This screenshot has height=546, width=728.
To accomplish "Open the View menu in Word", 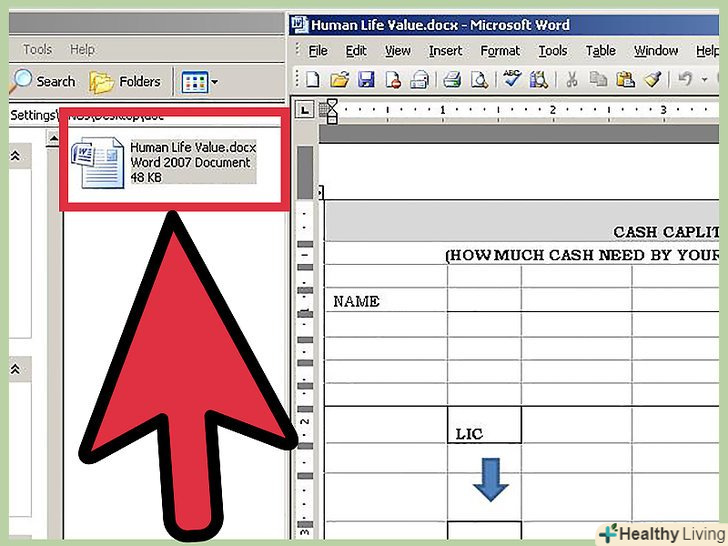I will [397, 51].
